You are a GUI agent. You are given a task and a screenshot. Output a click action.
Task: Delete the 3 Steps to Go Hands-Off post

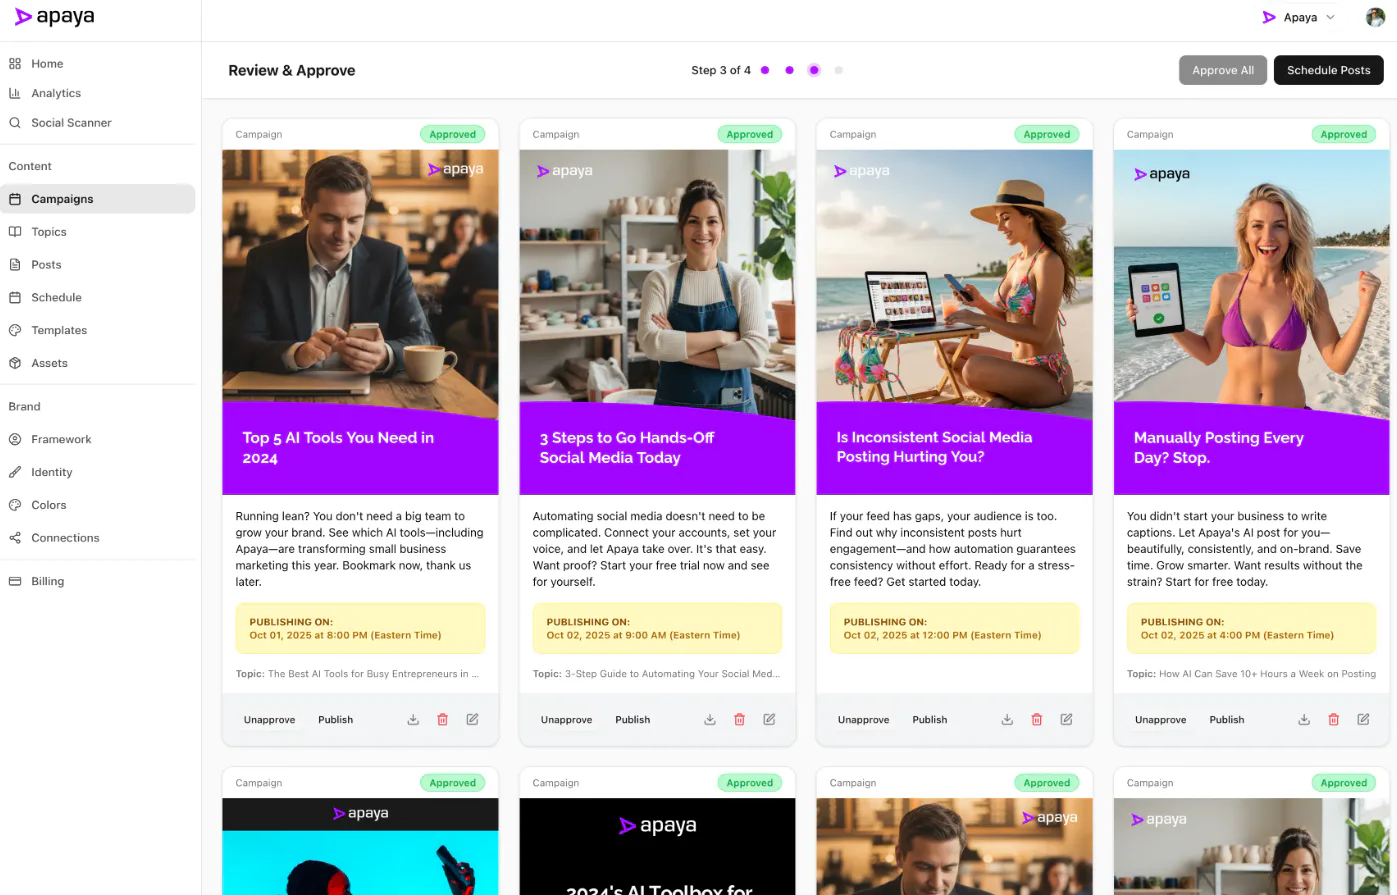[x=740, y=720]
